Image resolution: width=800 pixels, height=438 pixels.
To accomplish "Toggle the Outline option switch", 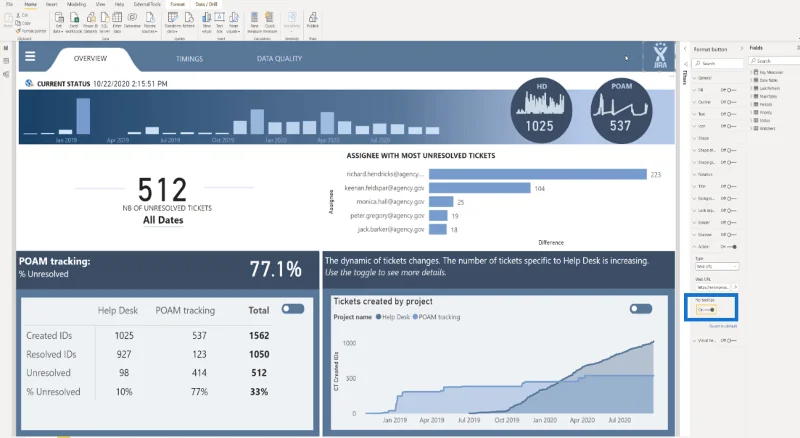I will (732, 102).
